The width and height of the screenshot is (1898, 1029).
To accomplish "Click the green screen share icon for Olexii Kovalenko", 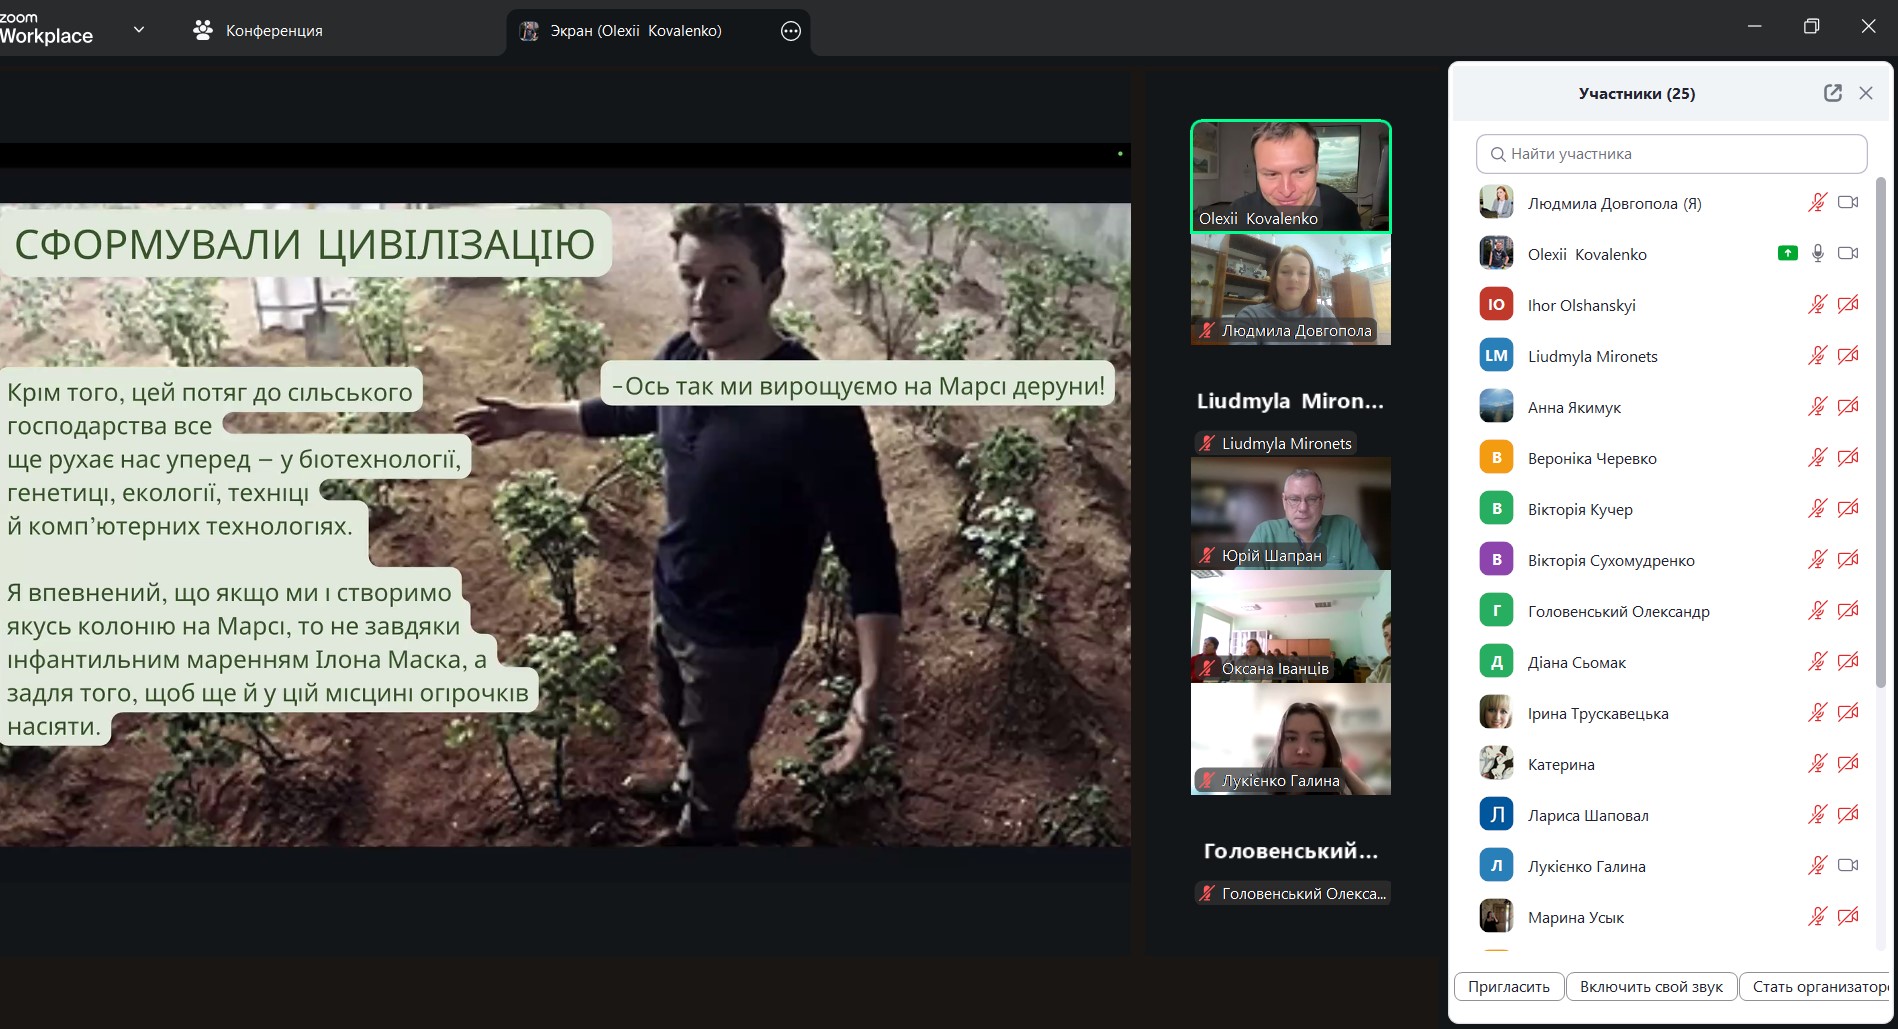I will point(1787,254).
